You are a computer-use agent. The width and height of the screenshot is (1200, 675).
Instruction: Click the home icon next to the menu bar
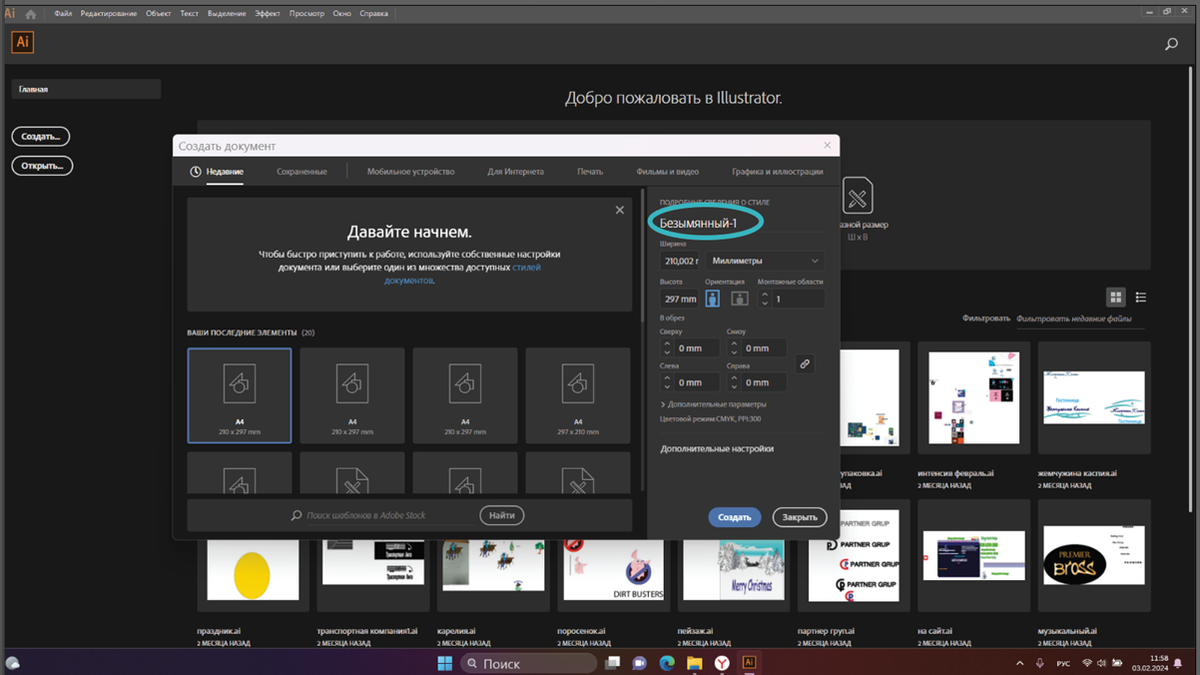pos(30,14)
